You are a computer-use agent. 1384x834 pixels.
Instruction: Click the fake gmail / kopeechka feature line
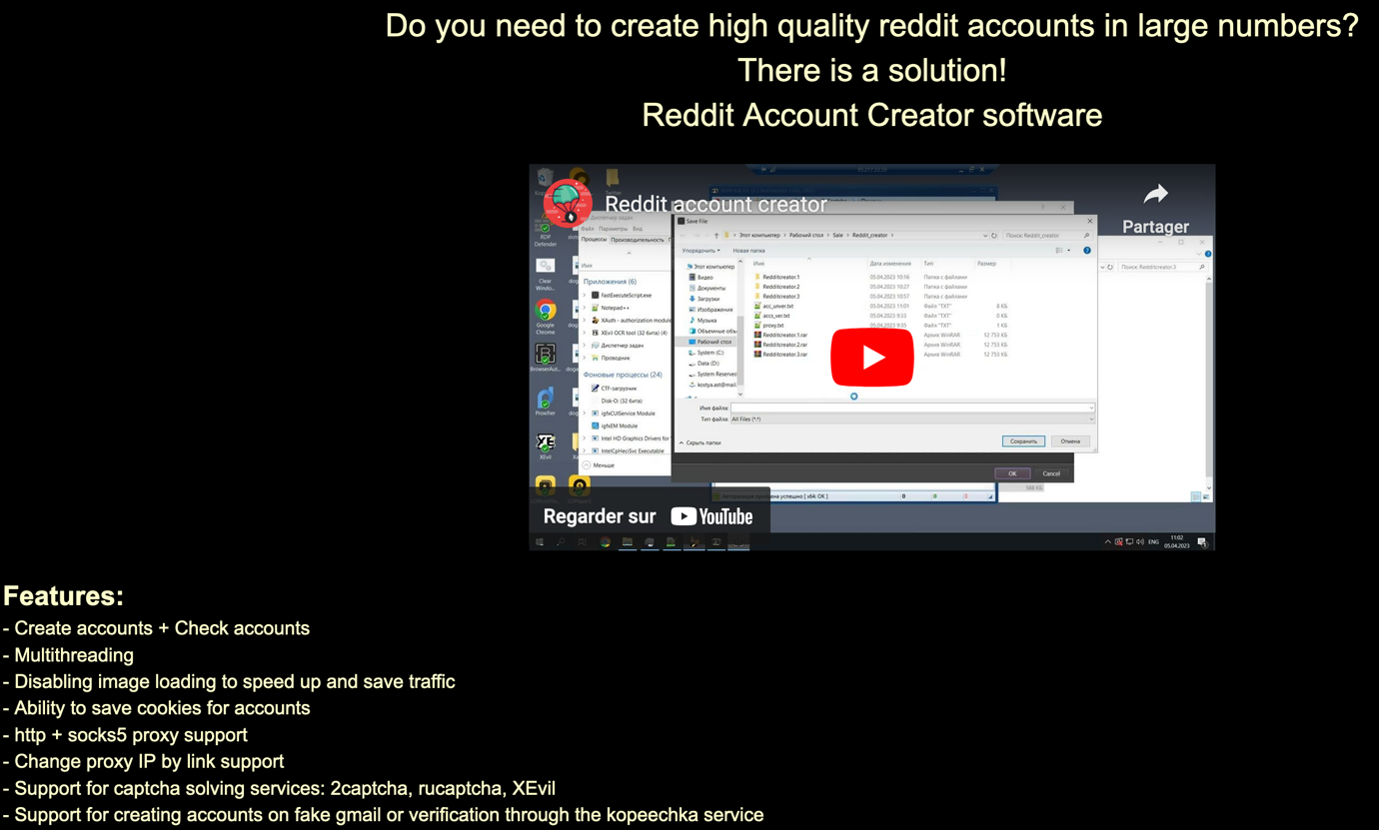384,815
